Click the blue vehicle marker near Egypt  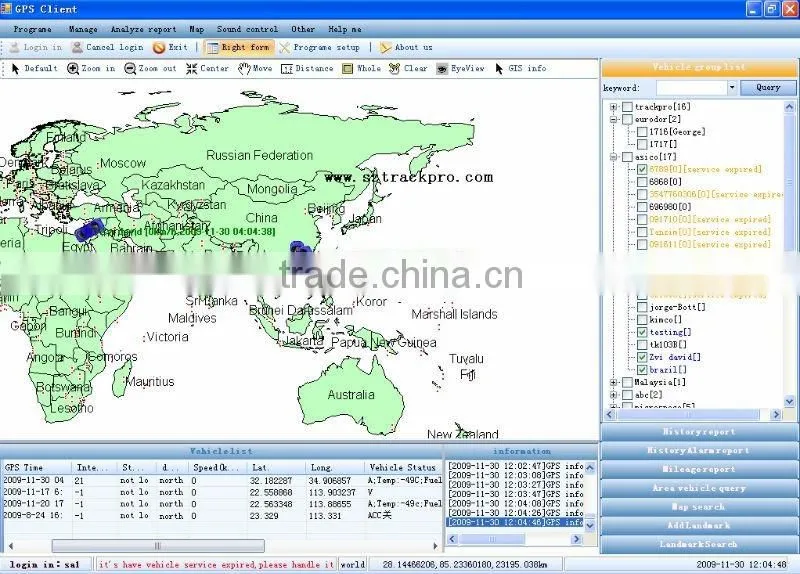pos(89,230)
